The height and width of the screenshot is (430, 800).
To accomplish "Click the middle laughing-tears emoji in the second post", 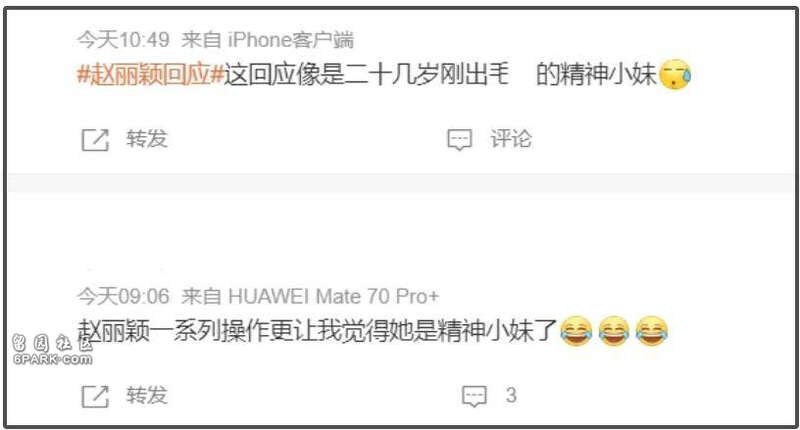I will [x=614, y=332].
